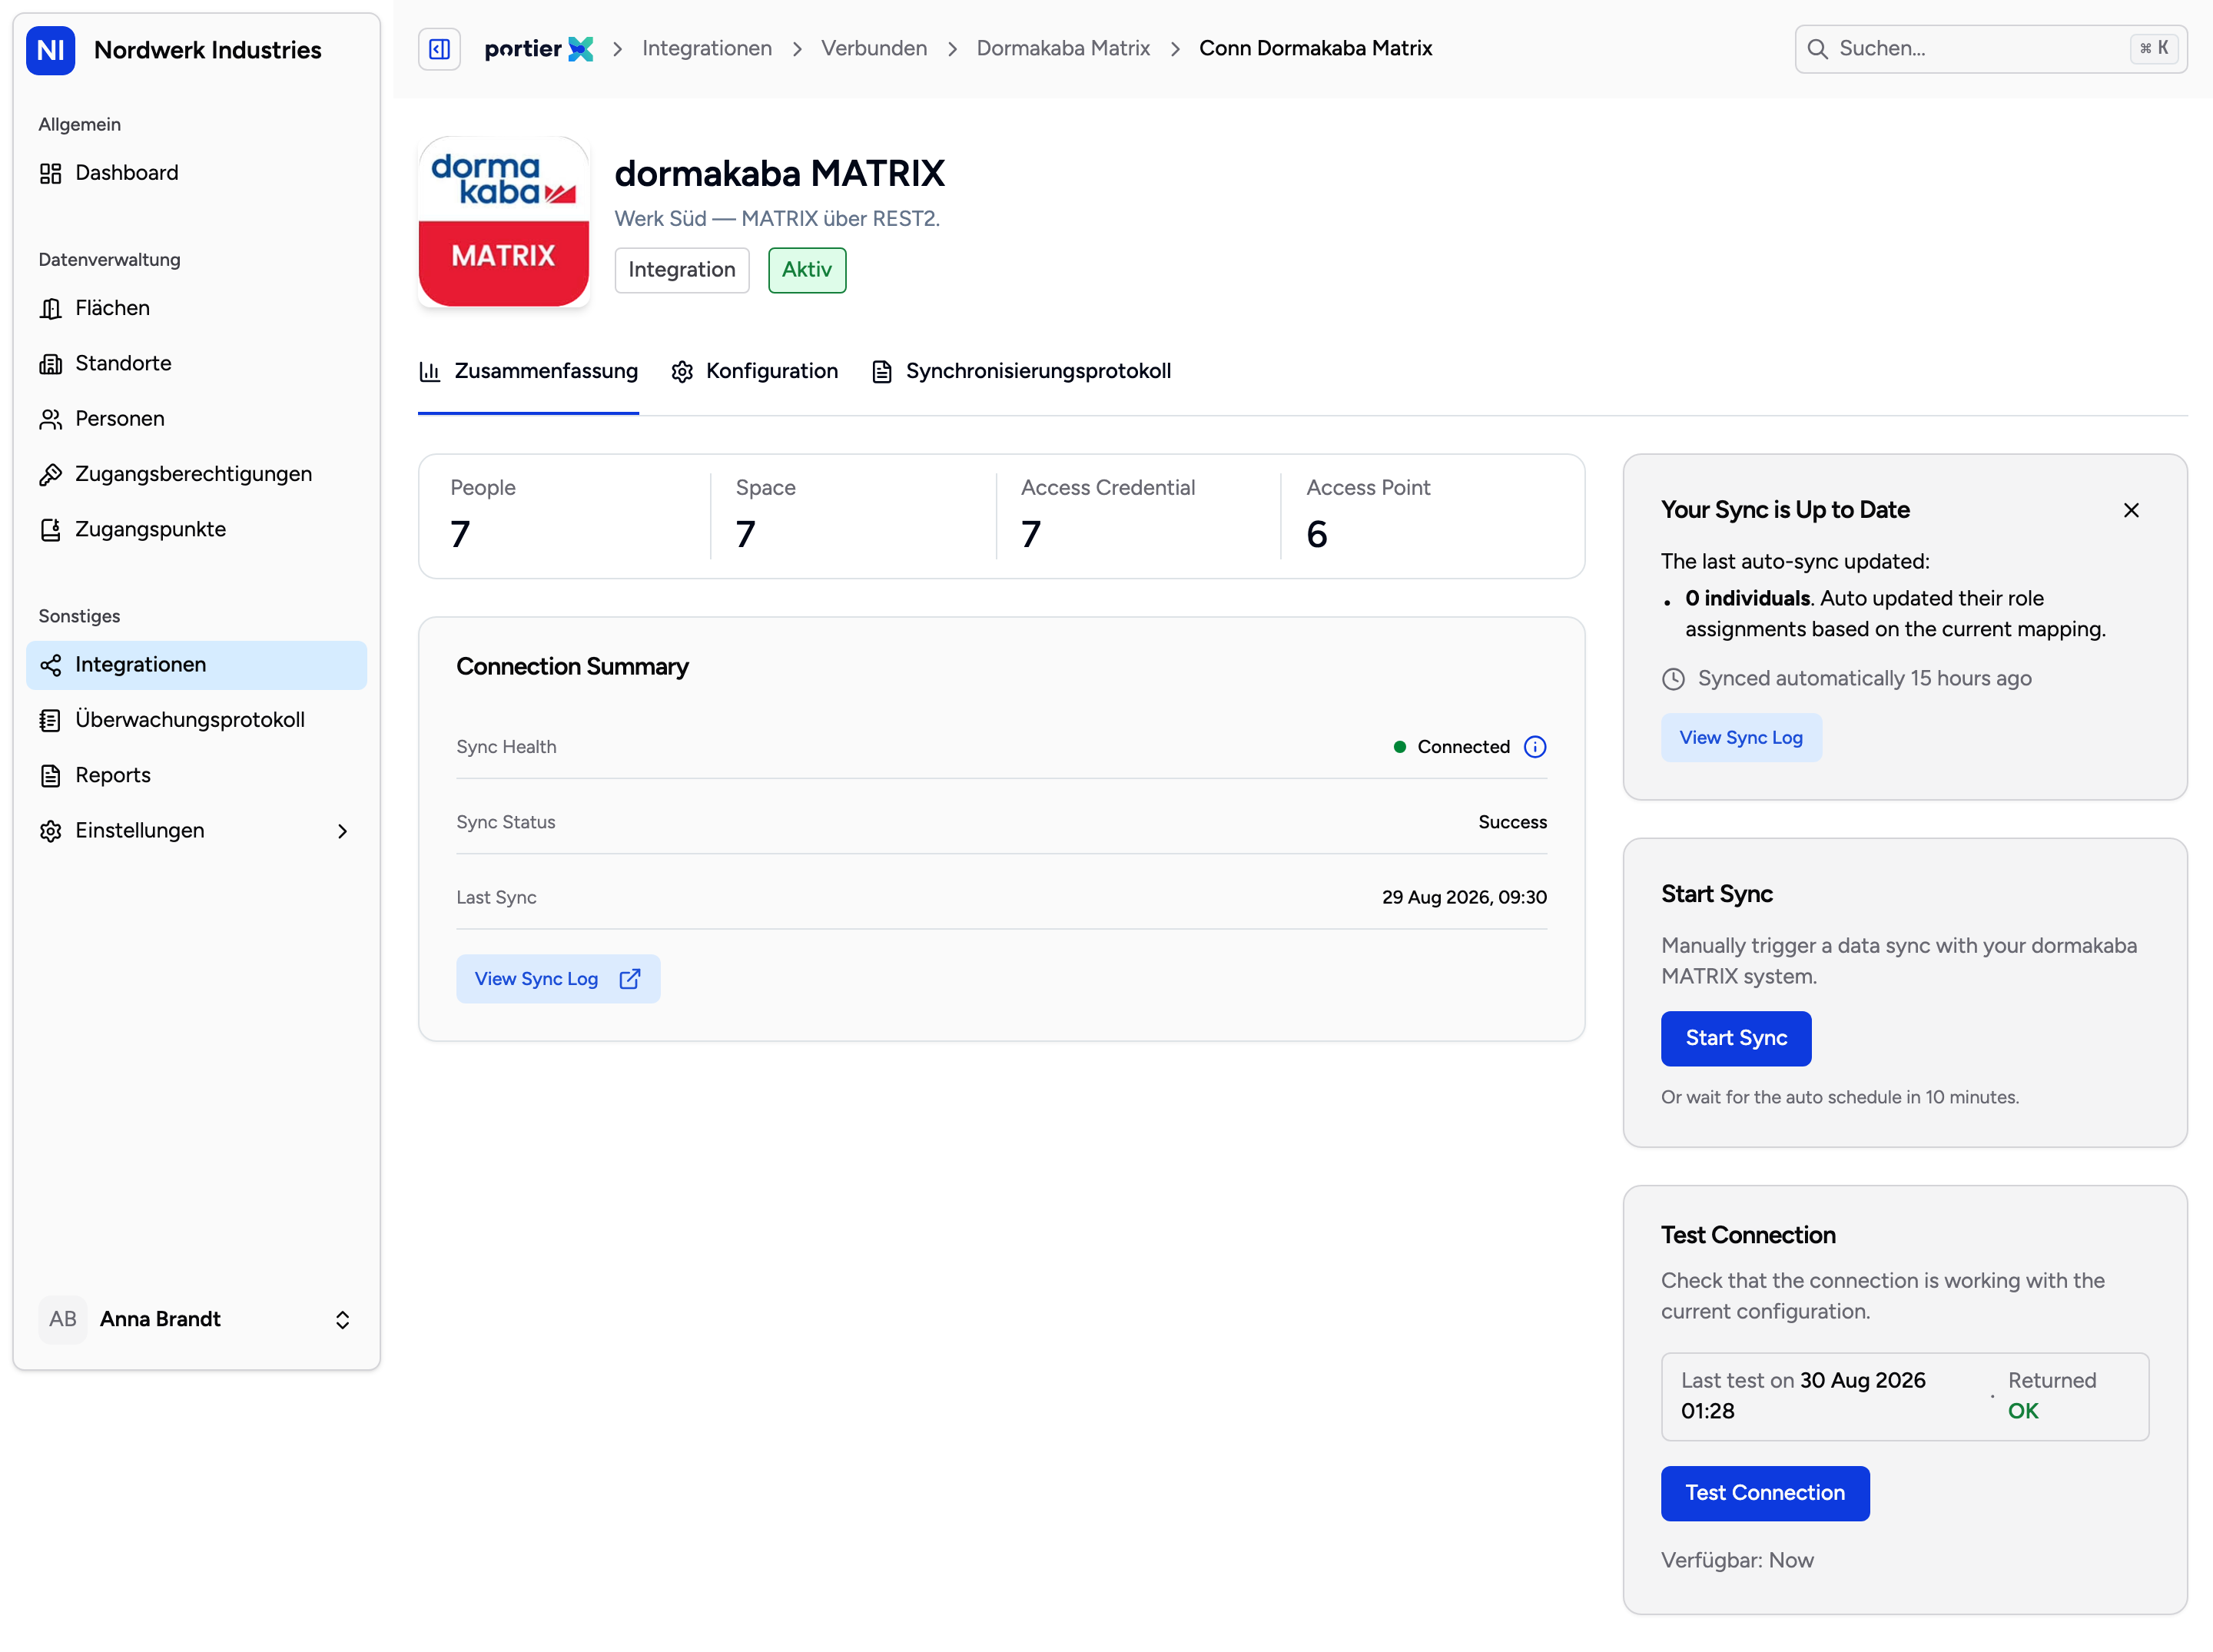The width and height of the screenshot is (2213, 1652).
Task: Click the Einstellungen gear icon
Action: coord(51,831)
